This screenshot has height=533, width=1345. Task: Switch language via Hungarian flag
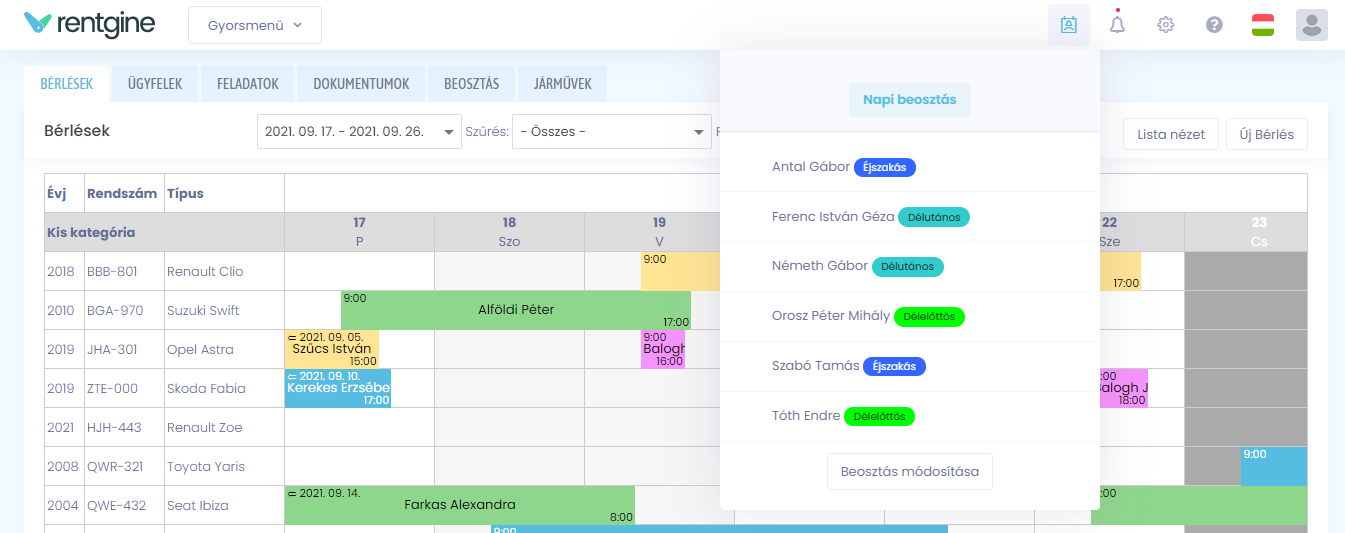click(1262, 25)
